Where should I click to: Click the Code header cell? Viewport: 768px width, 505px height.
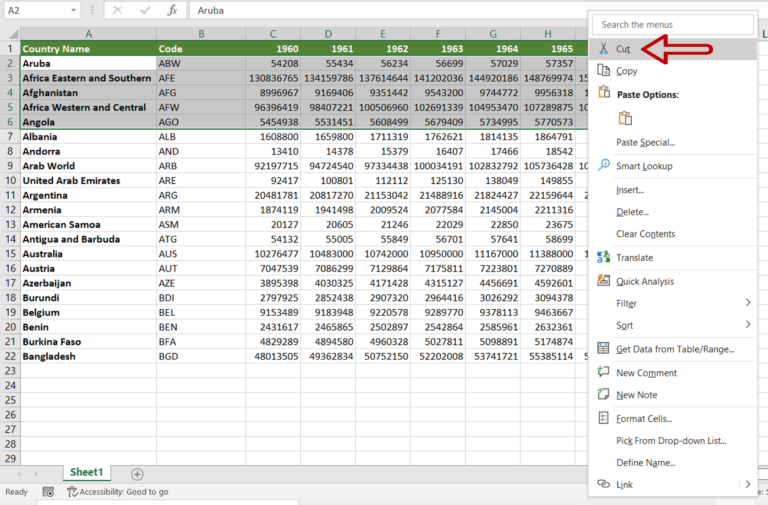click(x=201, y=48)
